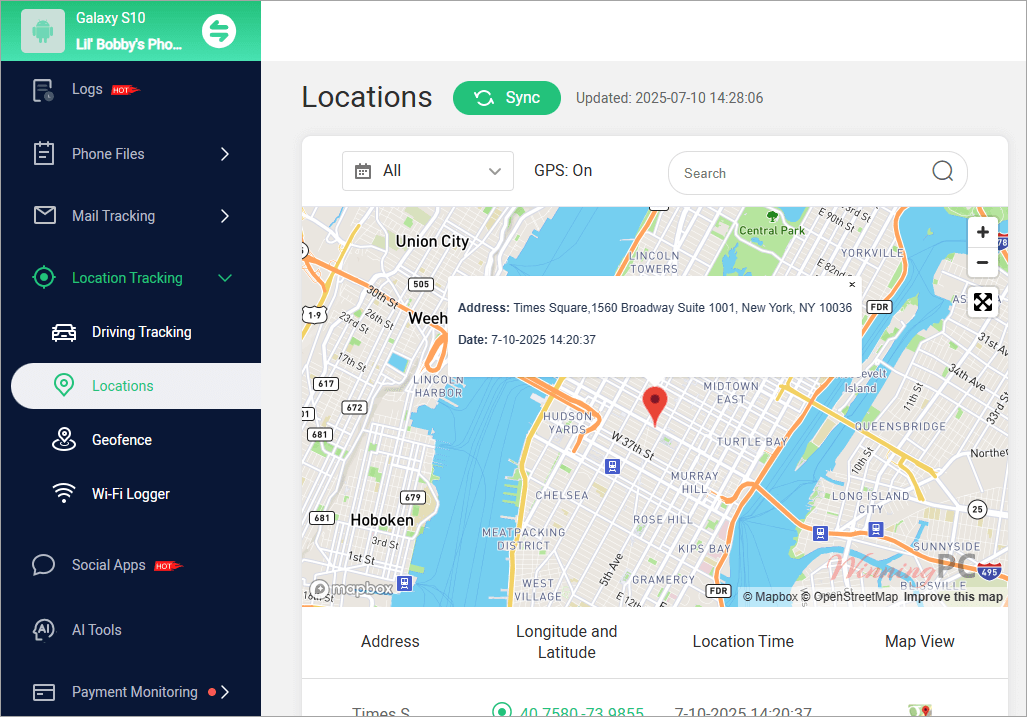This screenshot has width=1027, height=717.
Task: Click the Android device avatar icon
Action: (43, 31)
